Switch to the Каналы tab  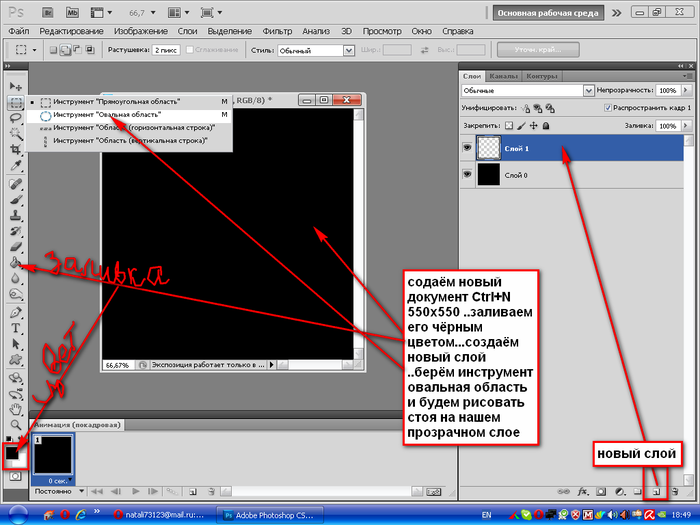pos(505,75)
